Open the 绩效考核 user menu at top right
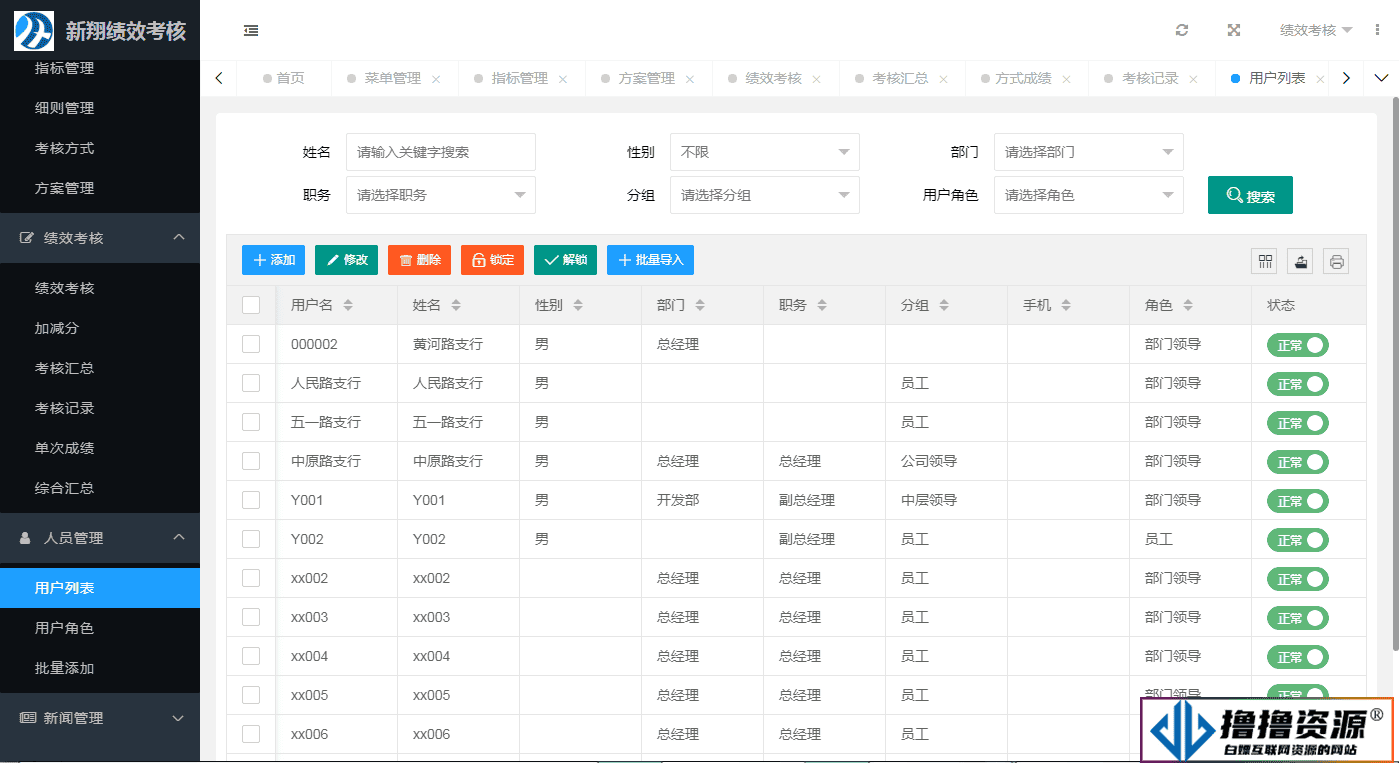This screenshot has width=1399, height=763. 1316,30
